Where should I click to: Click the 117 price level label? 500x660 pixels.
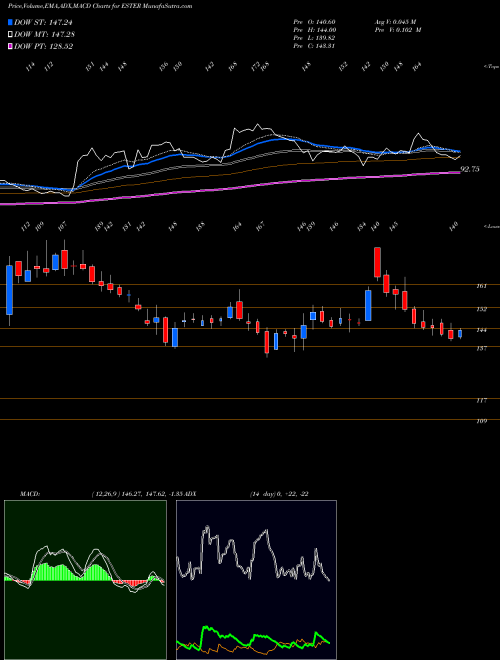[481, 401]
